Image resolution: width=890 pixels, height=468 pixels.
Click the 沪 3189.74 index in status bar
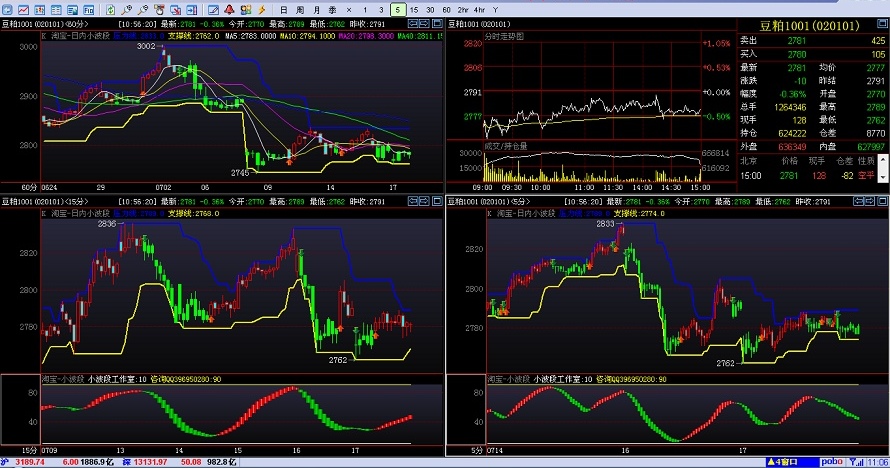click(23, 462)
